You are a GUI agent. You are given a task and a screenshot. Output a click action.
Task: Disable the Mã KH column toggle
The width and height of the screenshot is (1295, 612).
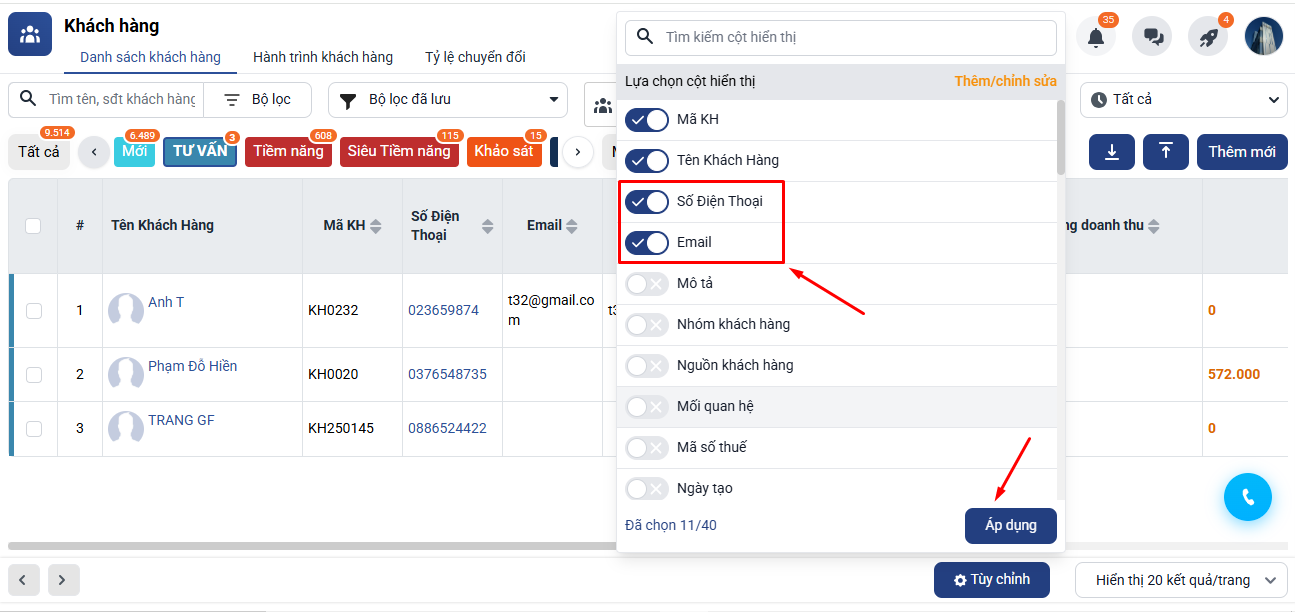pyautogui.click(x=646, y=120)
